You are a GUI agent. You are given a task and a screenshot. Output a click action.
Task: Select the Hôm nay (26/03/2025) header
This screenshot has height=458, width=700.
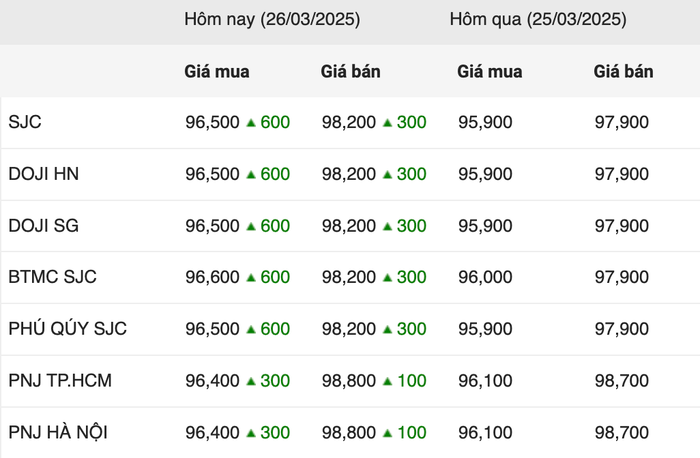(272, 20)
